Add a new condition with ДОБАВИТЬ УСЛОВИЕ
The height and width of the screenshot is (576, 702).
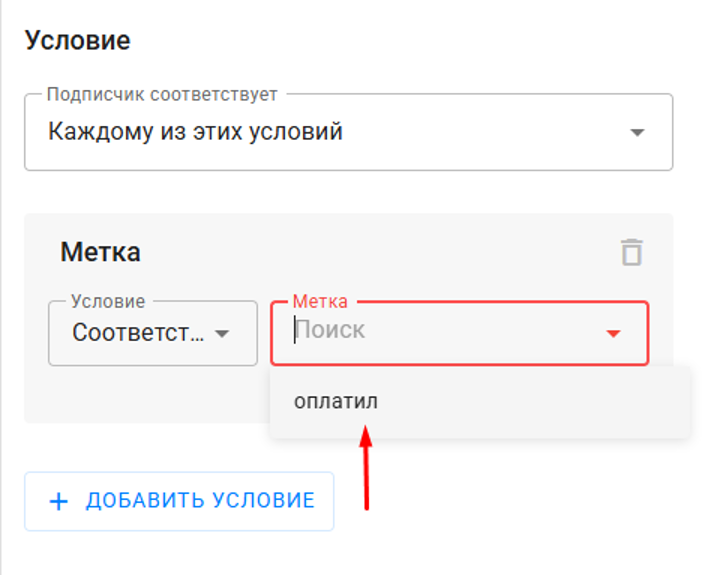coord(179,501)
